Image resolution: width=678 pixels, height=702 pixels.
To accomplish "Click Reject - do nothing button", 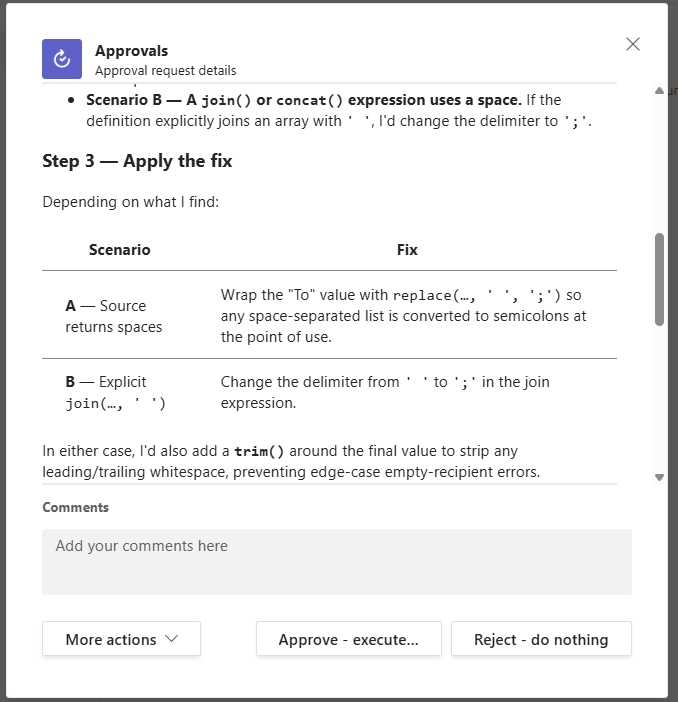I will tap(541, 639).
